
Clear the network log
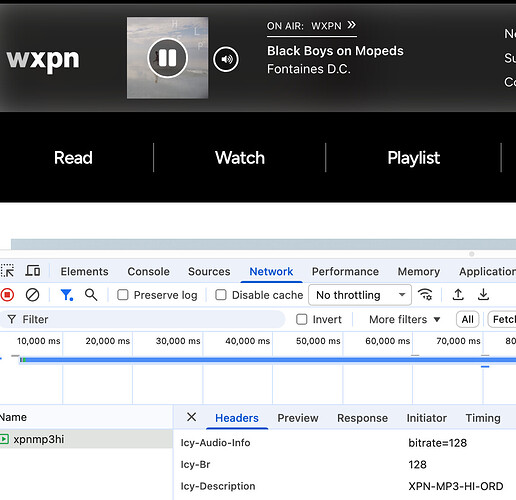pos(32,295)
